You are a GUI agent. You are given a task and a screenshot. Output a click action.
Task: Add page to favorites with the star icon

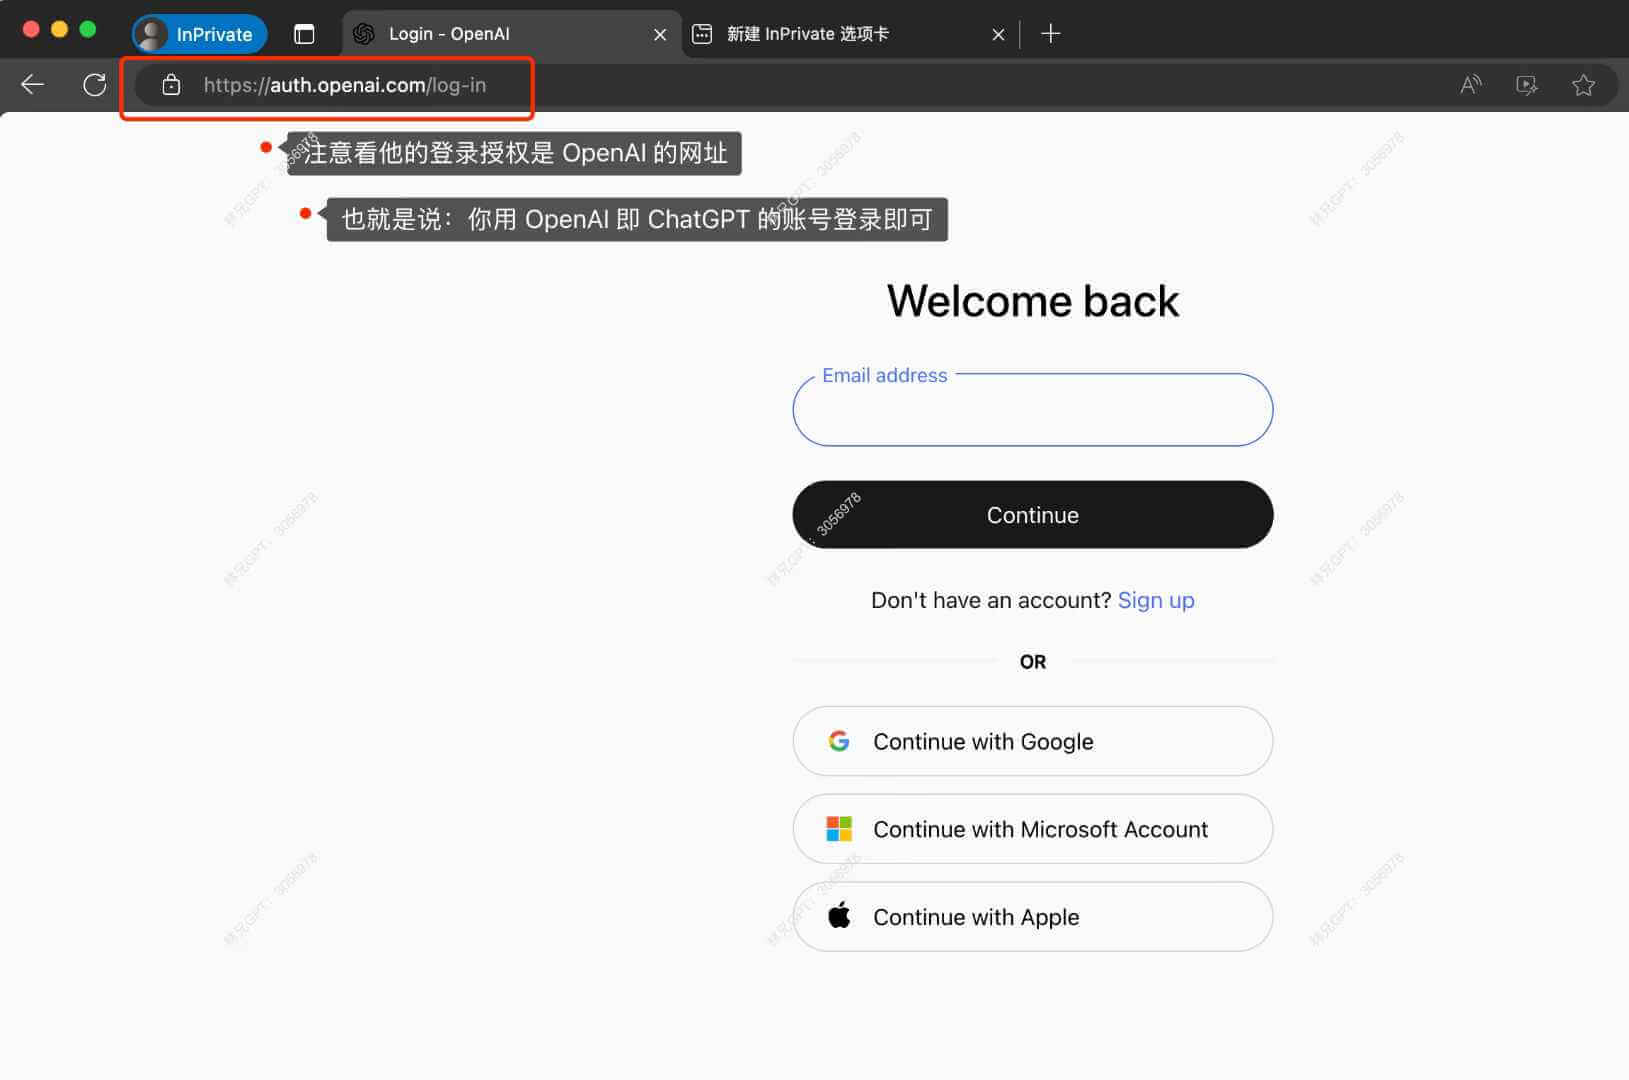[1583, 85]
